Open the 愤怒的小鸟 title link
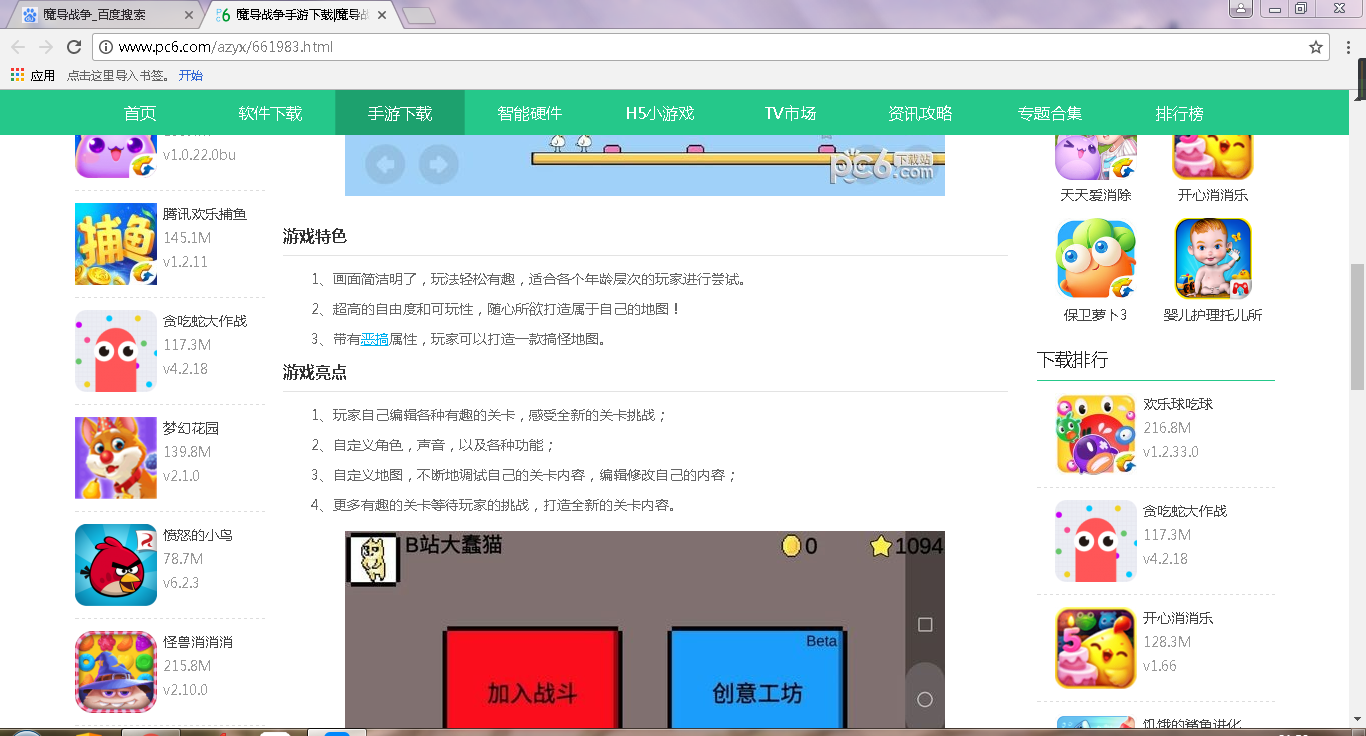This screenshot has height=736, width=1366. tap(198, 535)
